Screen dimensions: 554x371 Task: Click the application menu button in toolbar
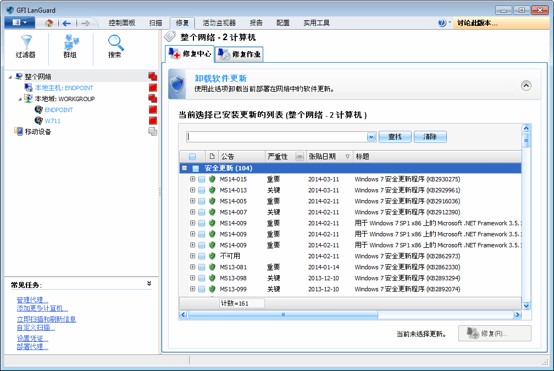[x=19, y=23]
